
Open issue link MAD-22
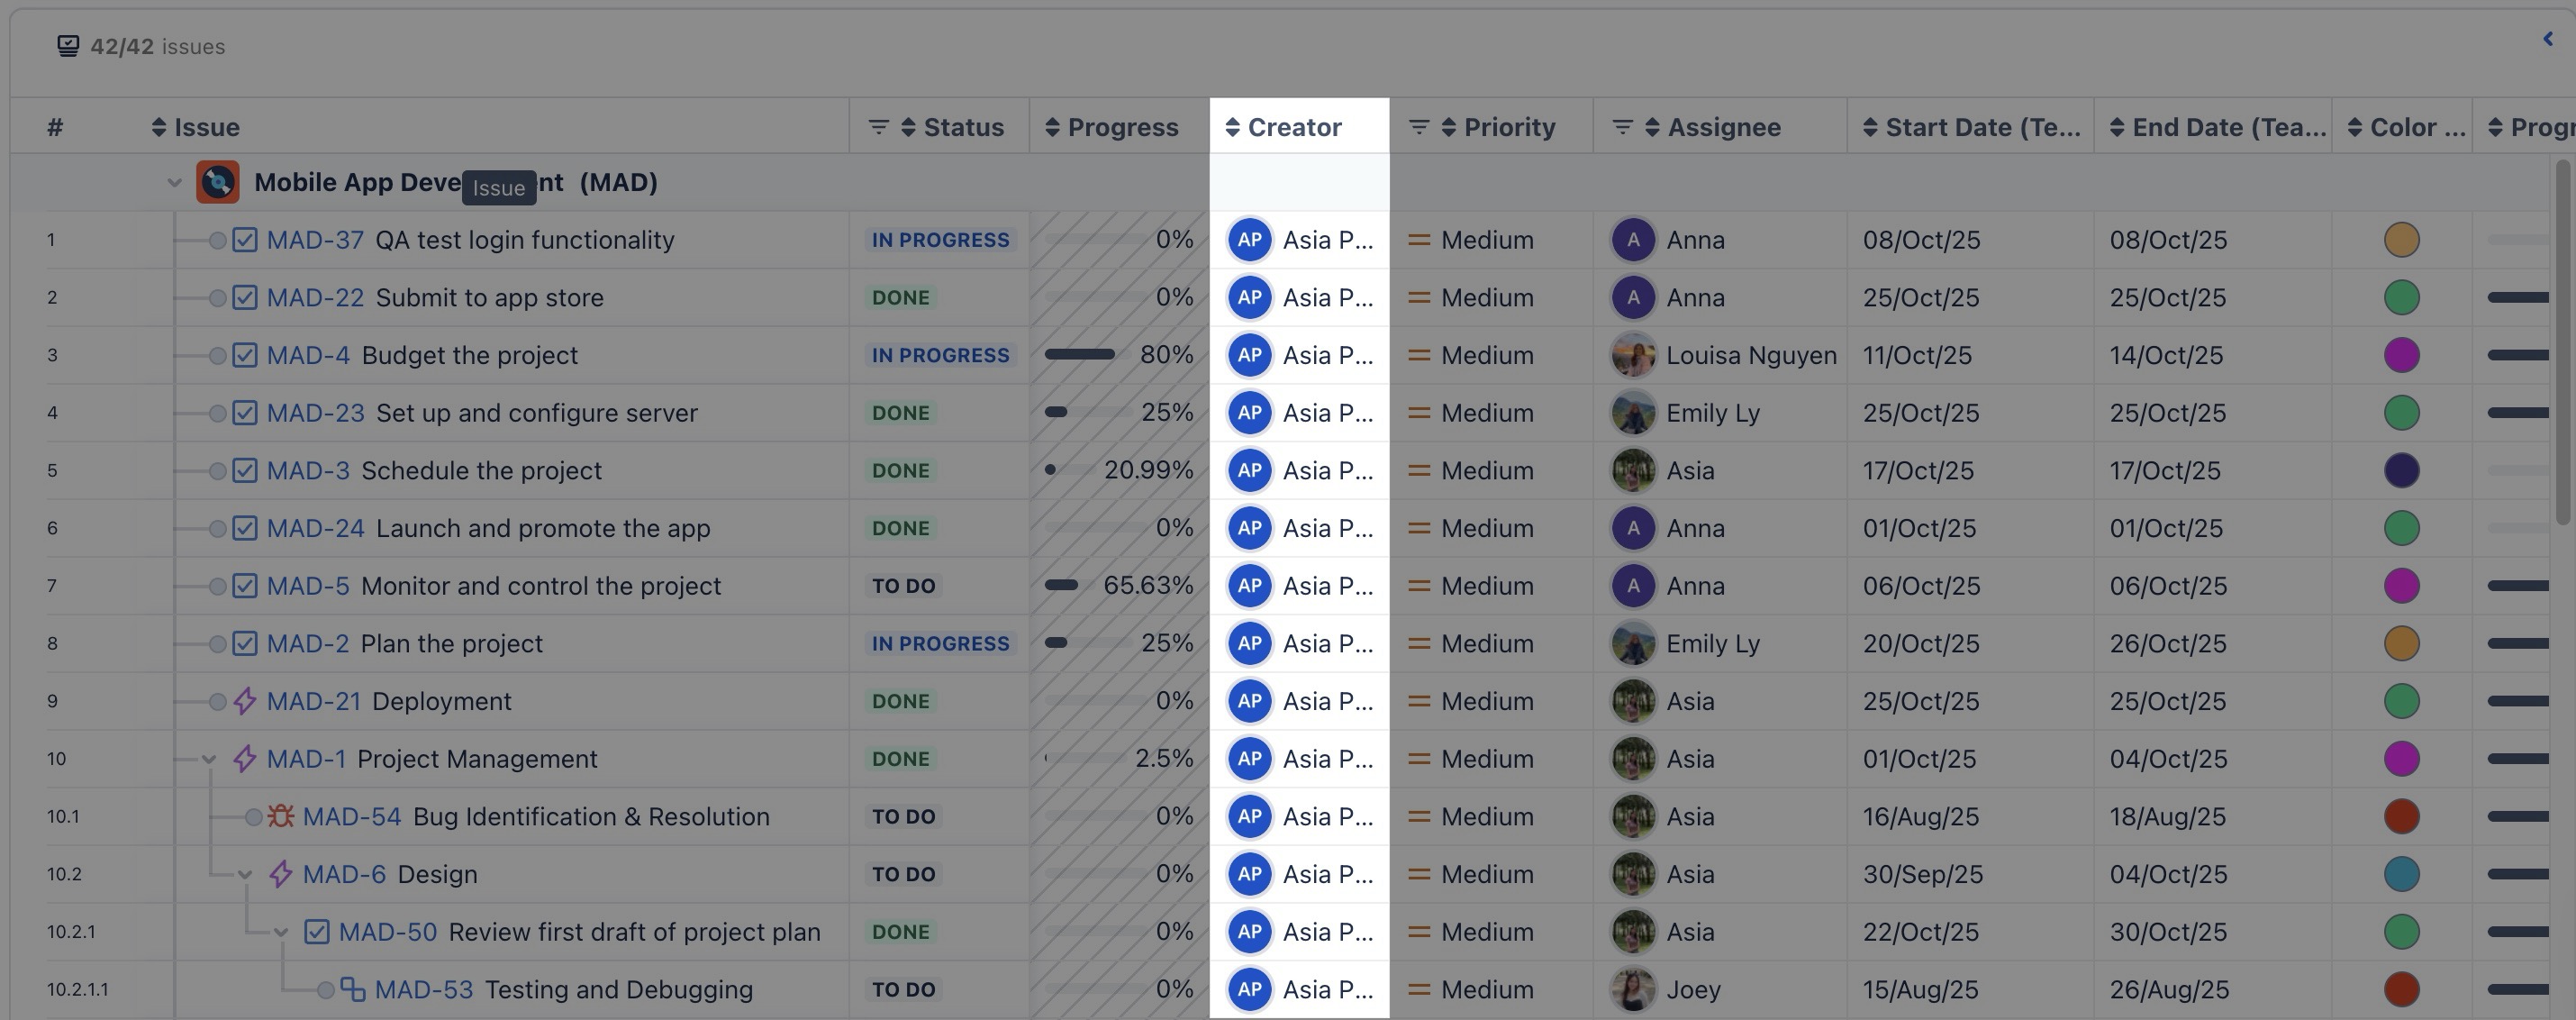(x=315, y=298)
